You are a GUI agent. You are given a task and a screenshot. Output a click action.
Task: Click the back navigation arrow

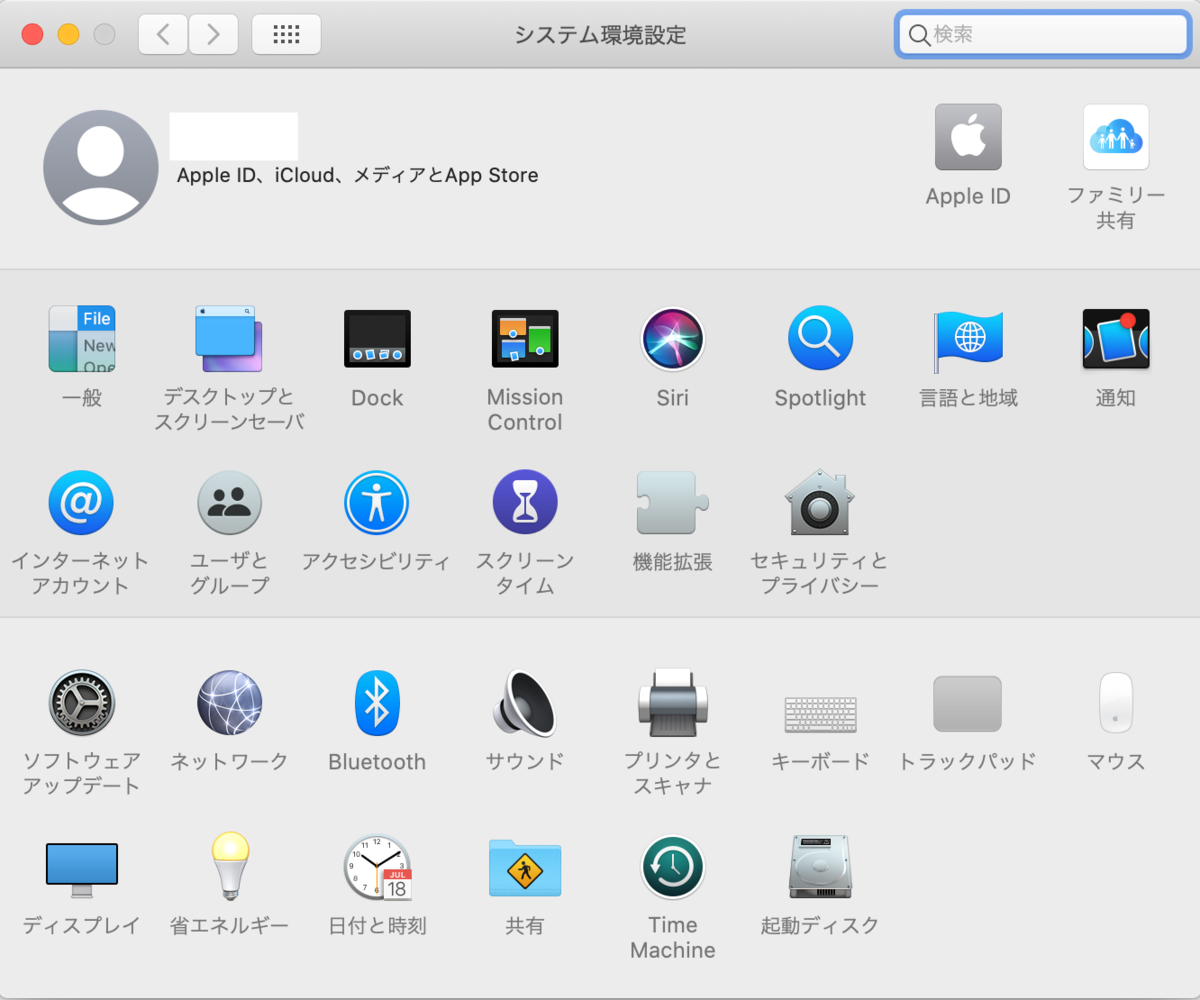pyautogui.click(x=163, y=34)
